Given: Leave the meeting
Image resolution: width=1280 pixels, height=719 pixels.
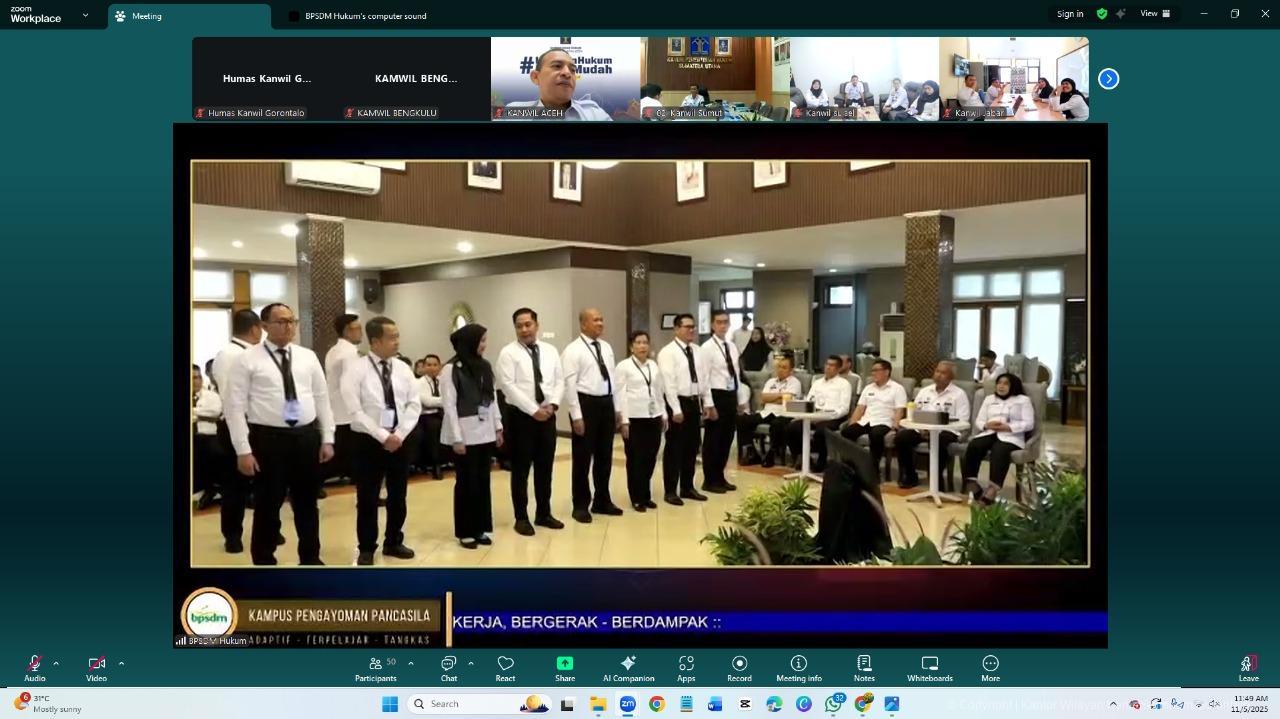Looking at the screenshot, I should 1248,667.
